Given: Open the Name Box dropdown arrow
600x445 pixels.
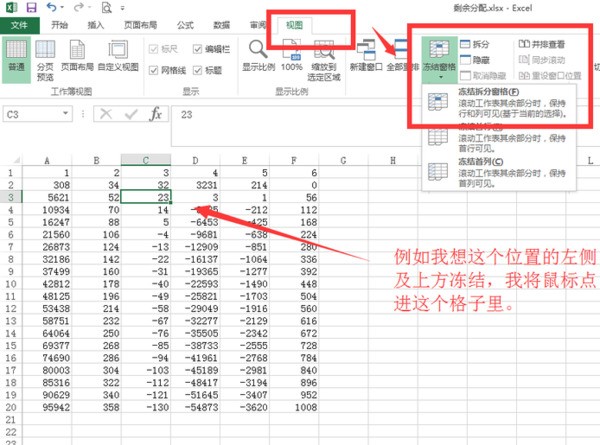Looking at the screenshot, I should (x=65, y=114).
